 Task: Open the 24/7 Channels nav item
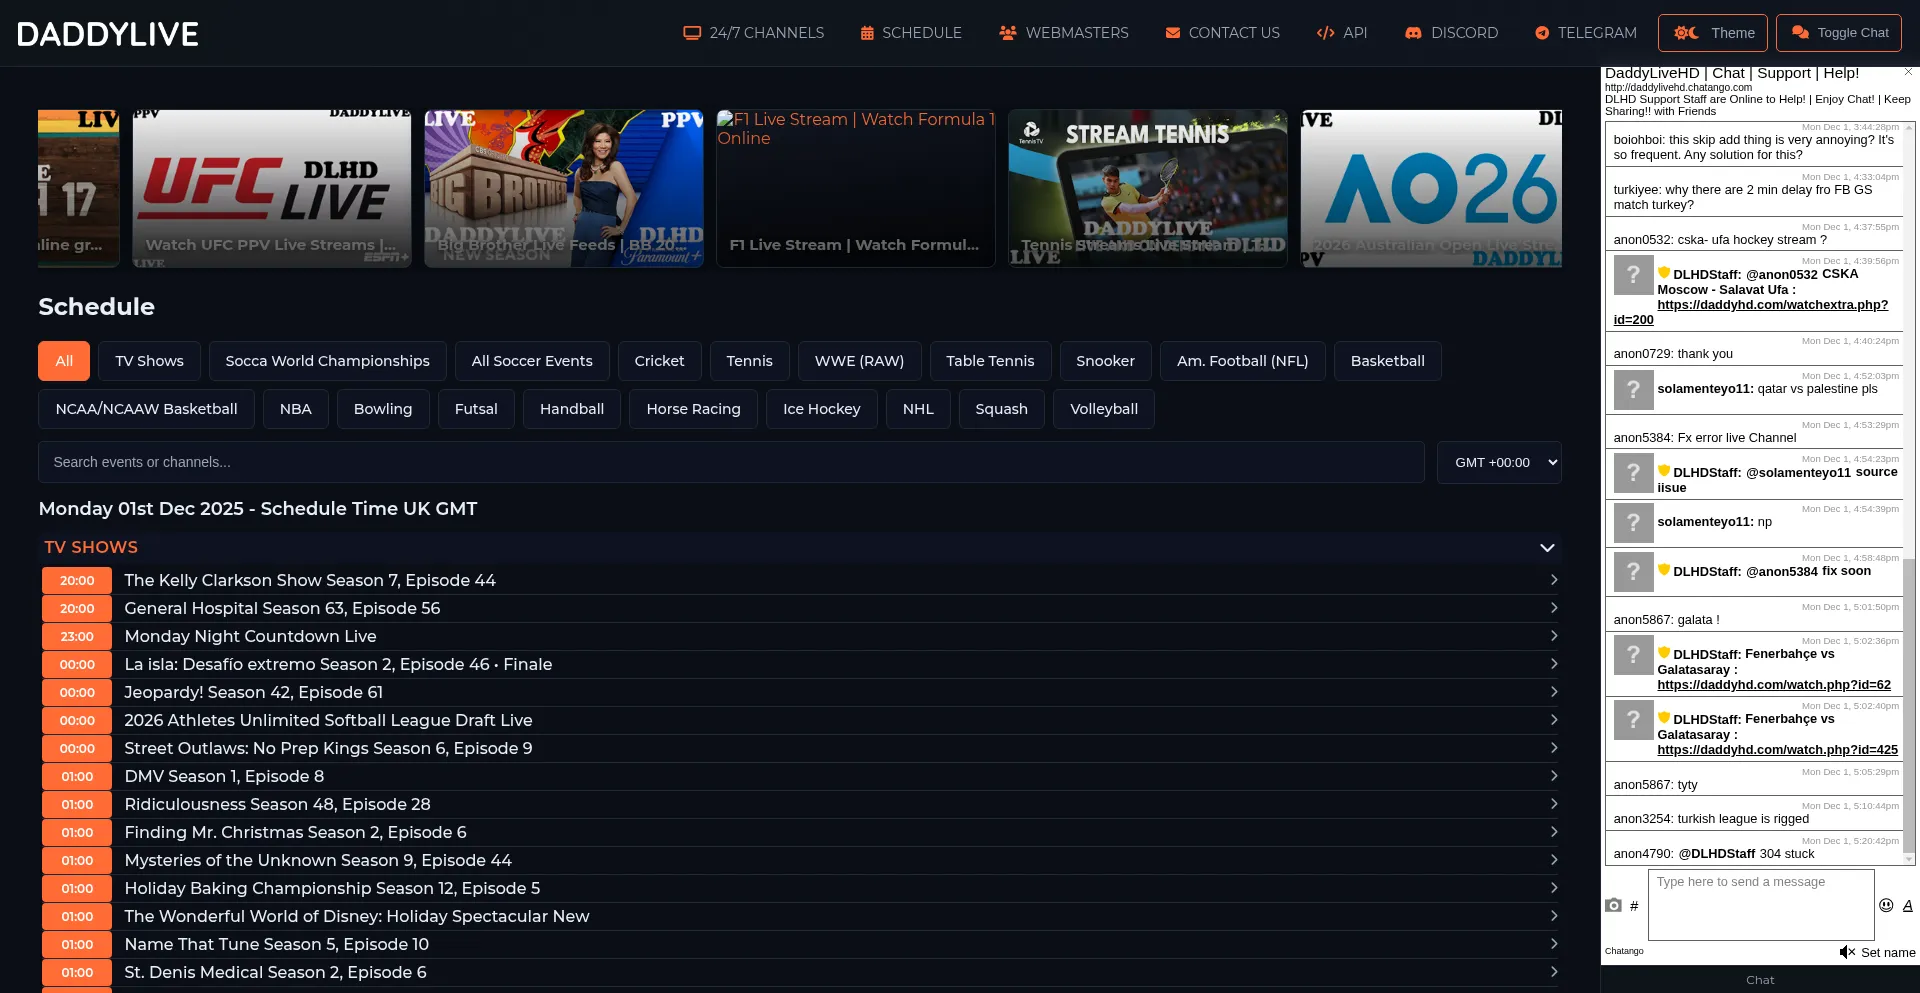pos(754,33)
